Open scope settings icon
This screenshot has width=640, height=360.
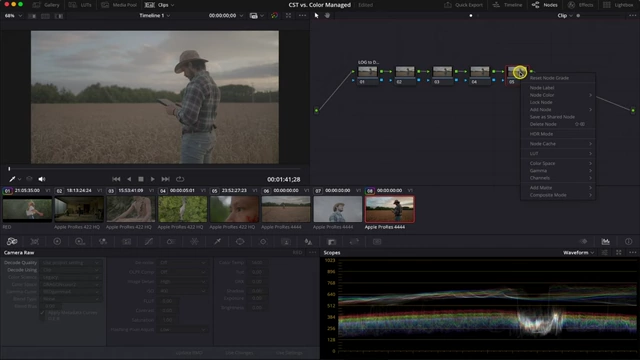[x=605, y=253]
